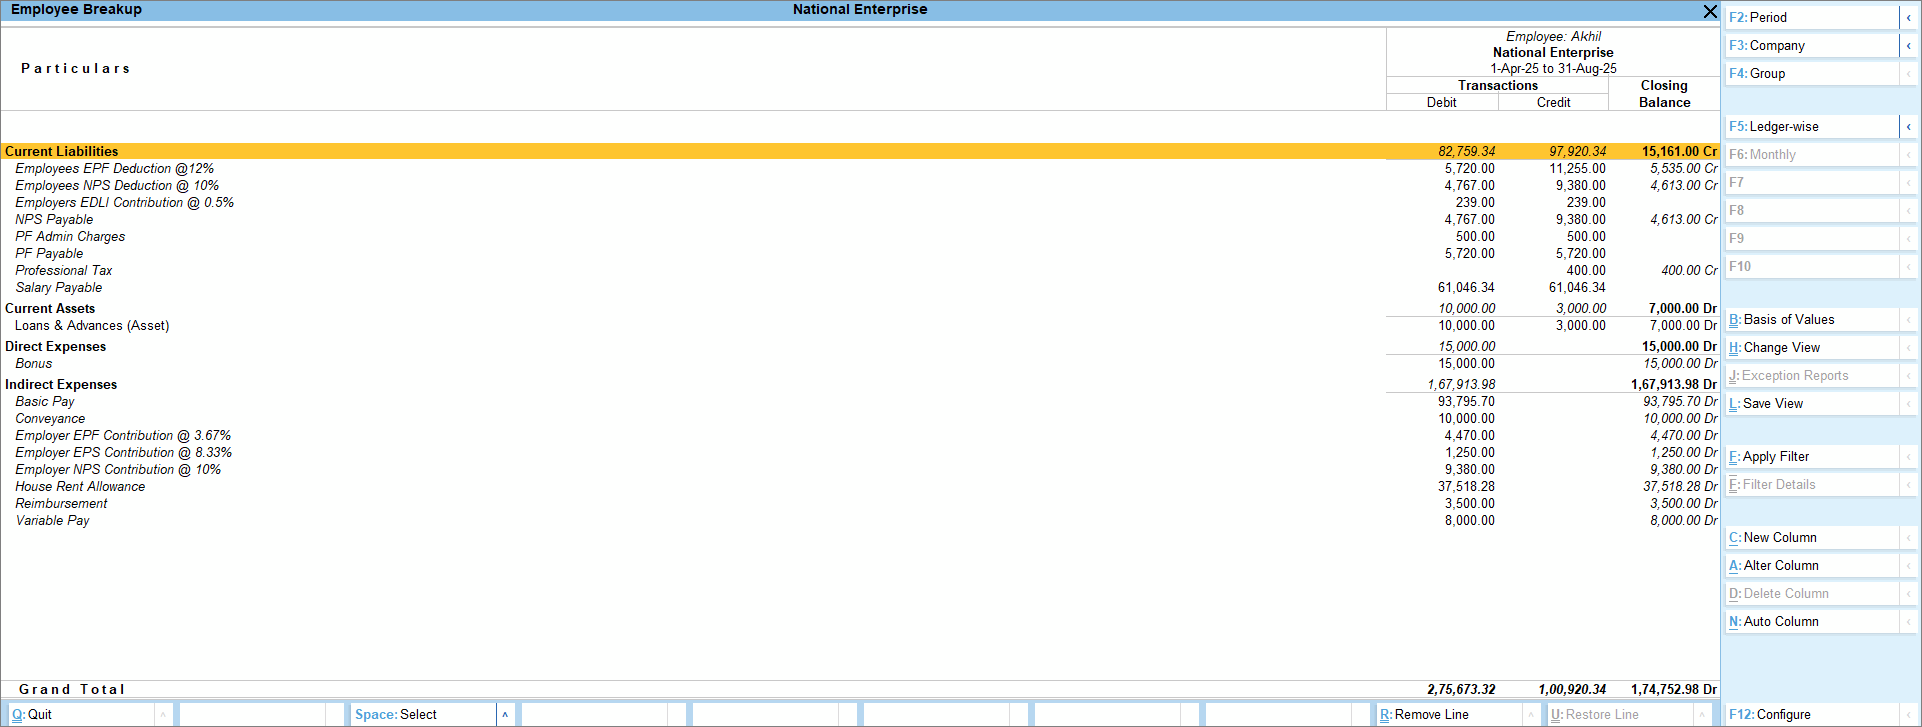Open the F2 Period option
This screenshot has width=1922, height=727.
pos(1810,18)
